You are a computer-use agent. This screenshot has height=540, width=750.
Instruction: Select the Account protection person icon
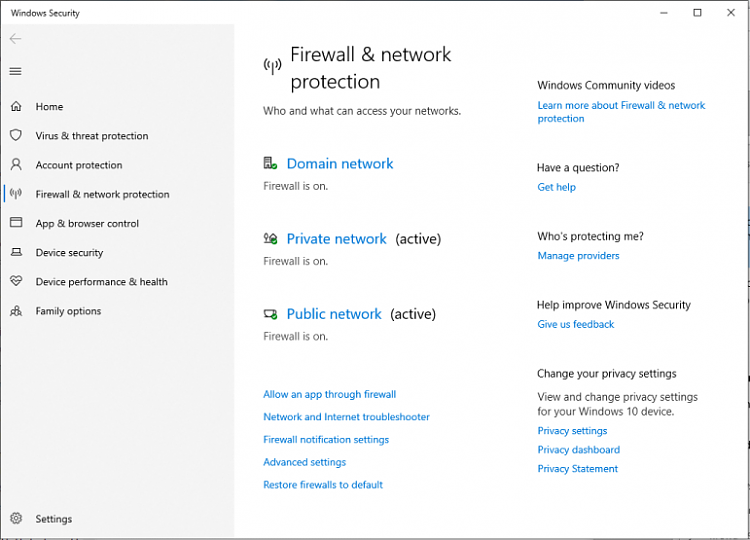pyautogui.click(x=16, y=165)
